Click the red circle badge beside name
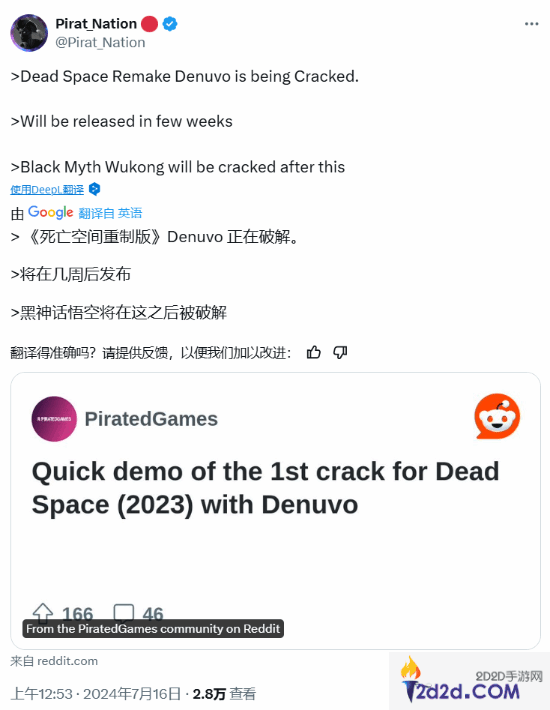Screen dimensions: 550x710 (149, 24)
